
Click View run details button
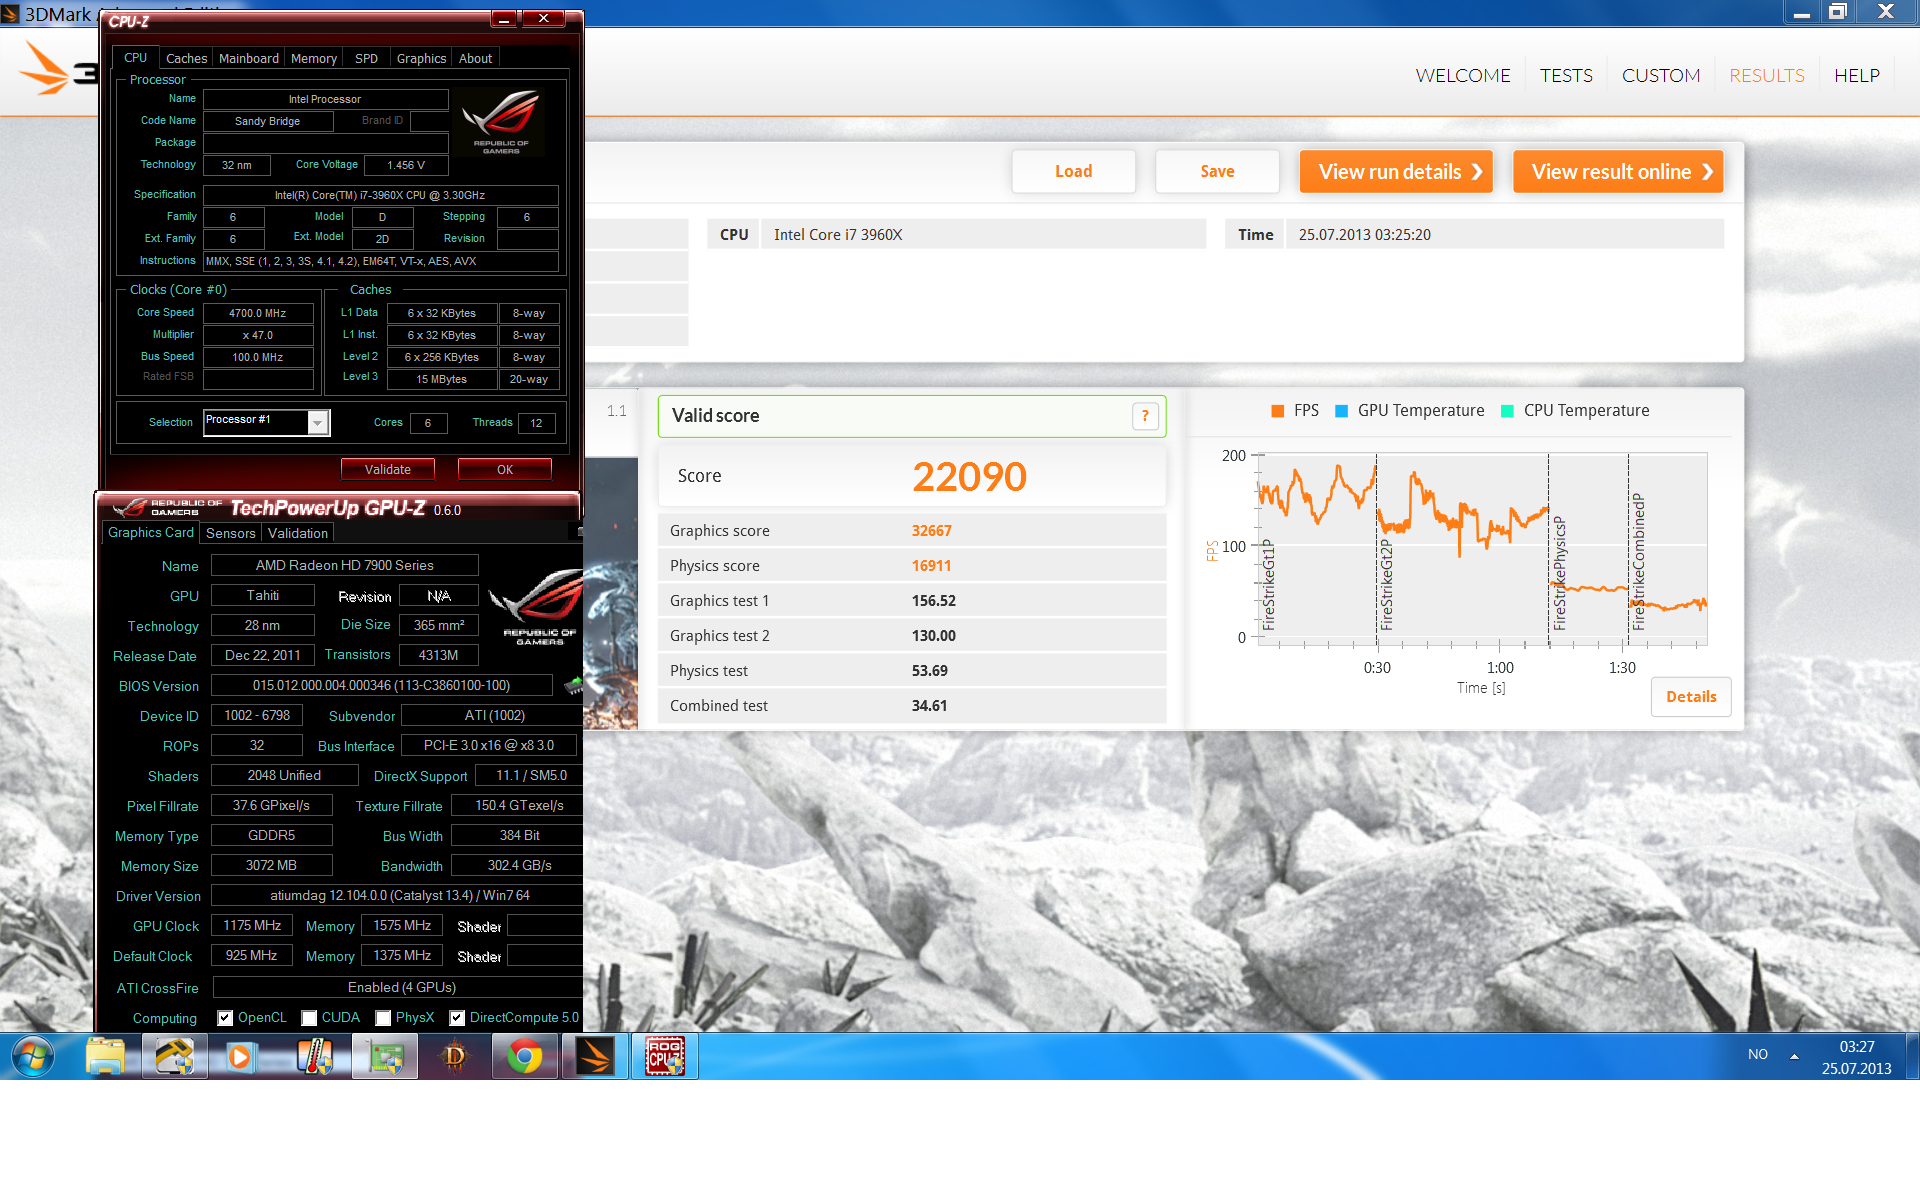tap(1396, 172)
